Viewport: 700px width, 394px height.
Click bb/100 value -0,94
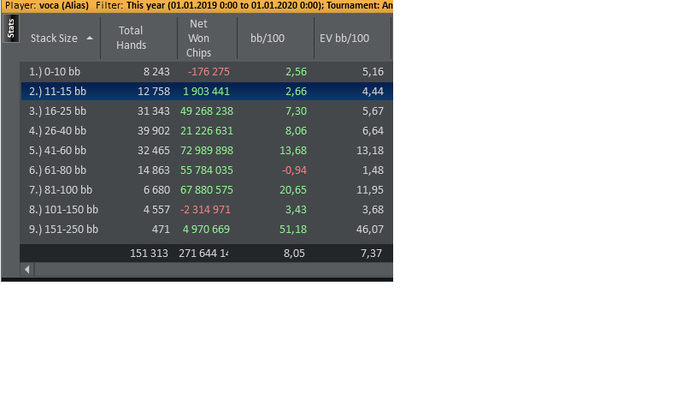(x=294, y=170)
